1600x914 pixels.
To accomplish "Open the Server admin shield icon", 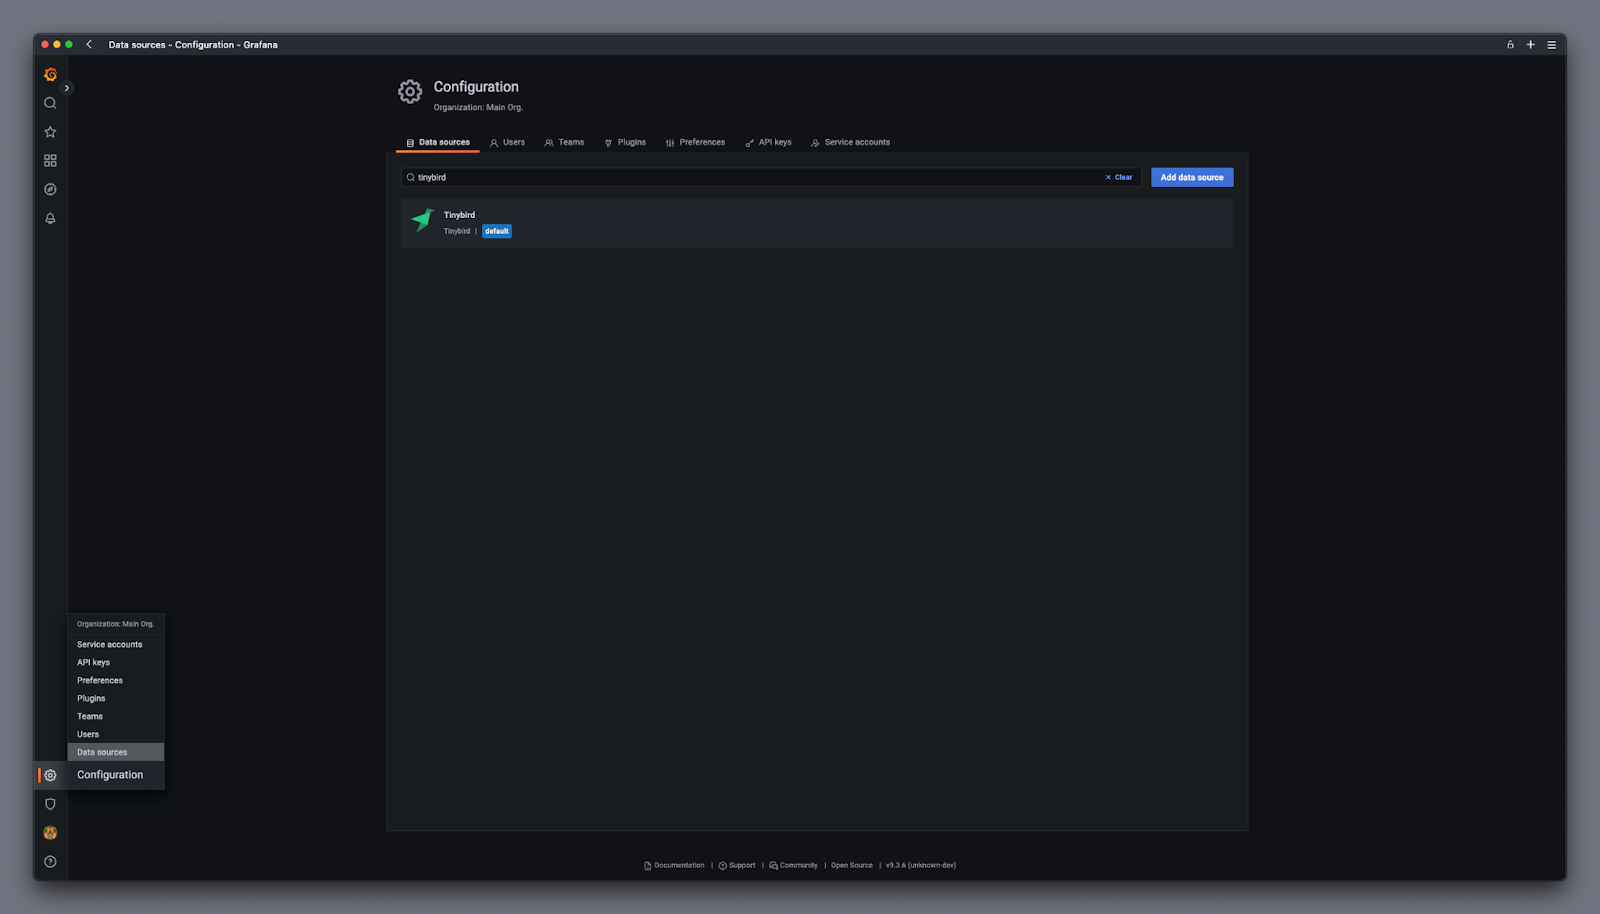I will tap(50, 804).
